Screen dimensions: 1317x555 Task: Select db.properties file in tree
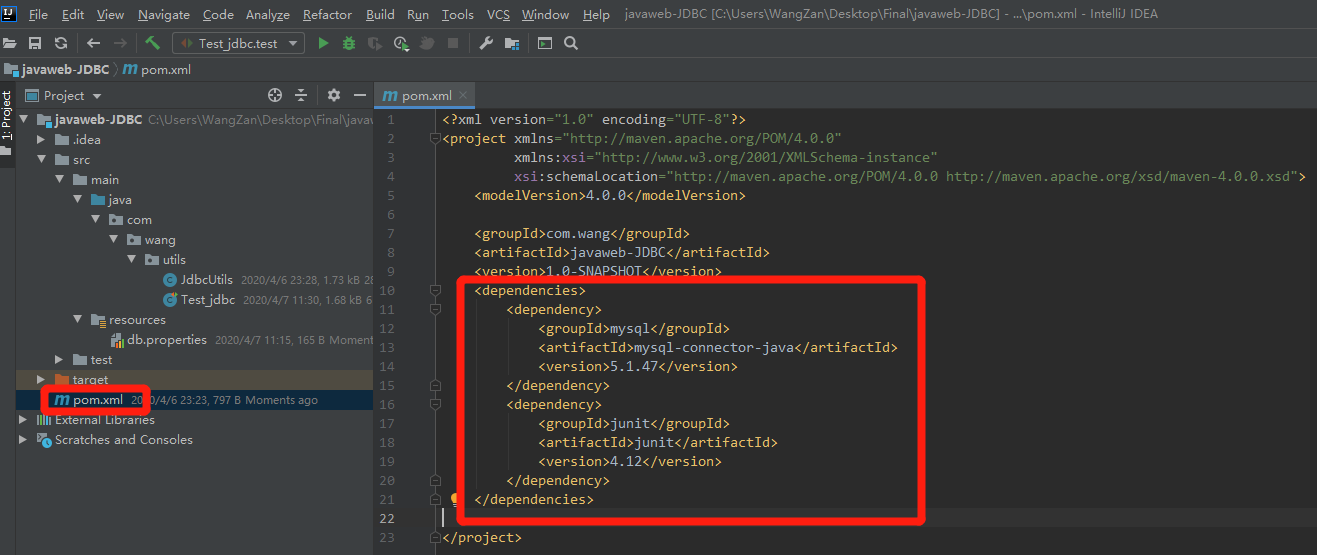point(167,339)
